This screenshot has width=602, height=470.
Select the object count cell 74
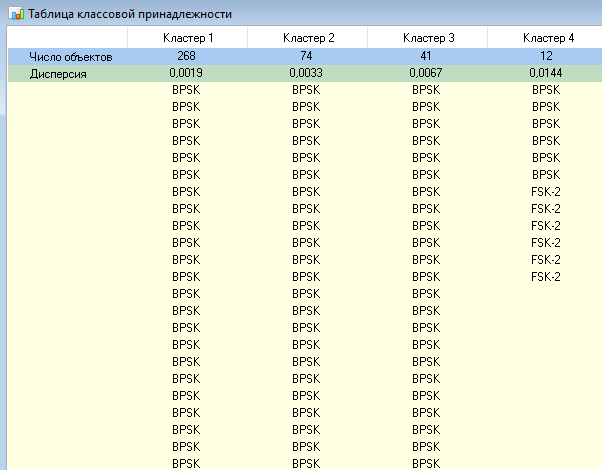[306, 56]
